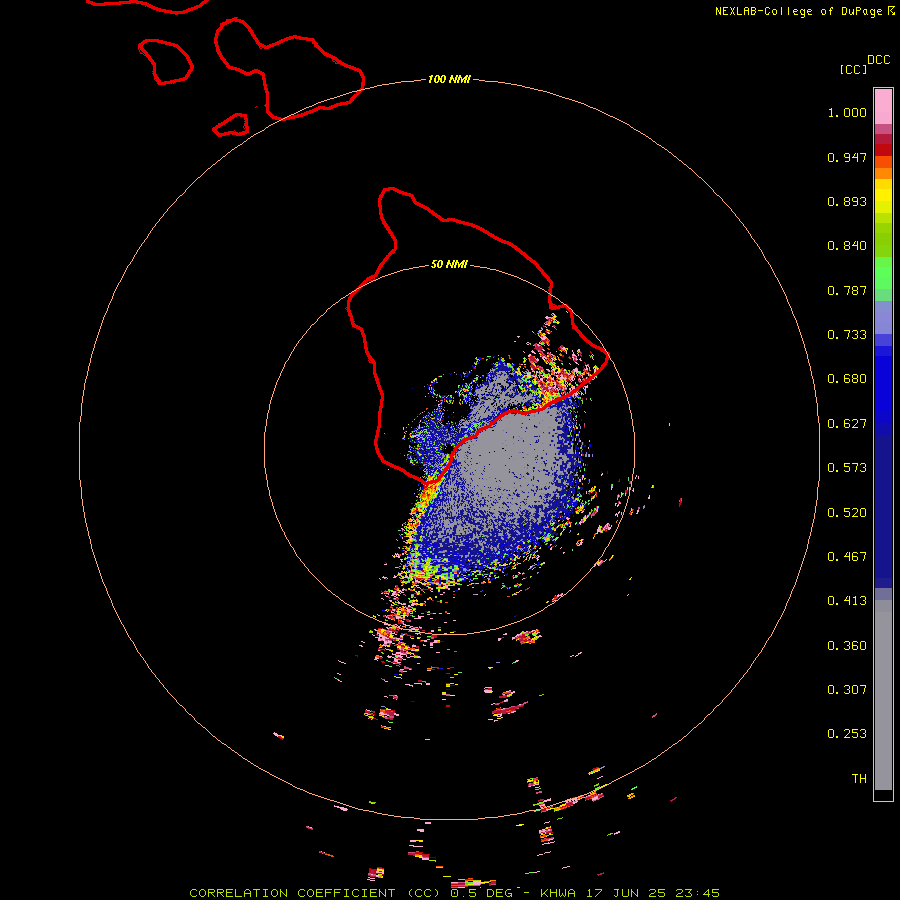Click the NEXLAB-College of DuPage credit text
This screenshot has width=900, height=900.
(x=798, y=11)
